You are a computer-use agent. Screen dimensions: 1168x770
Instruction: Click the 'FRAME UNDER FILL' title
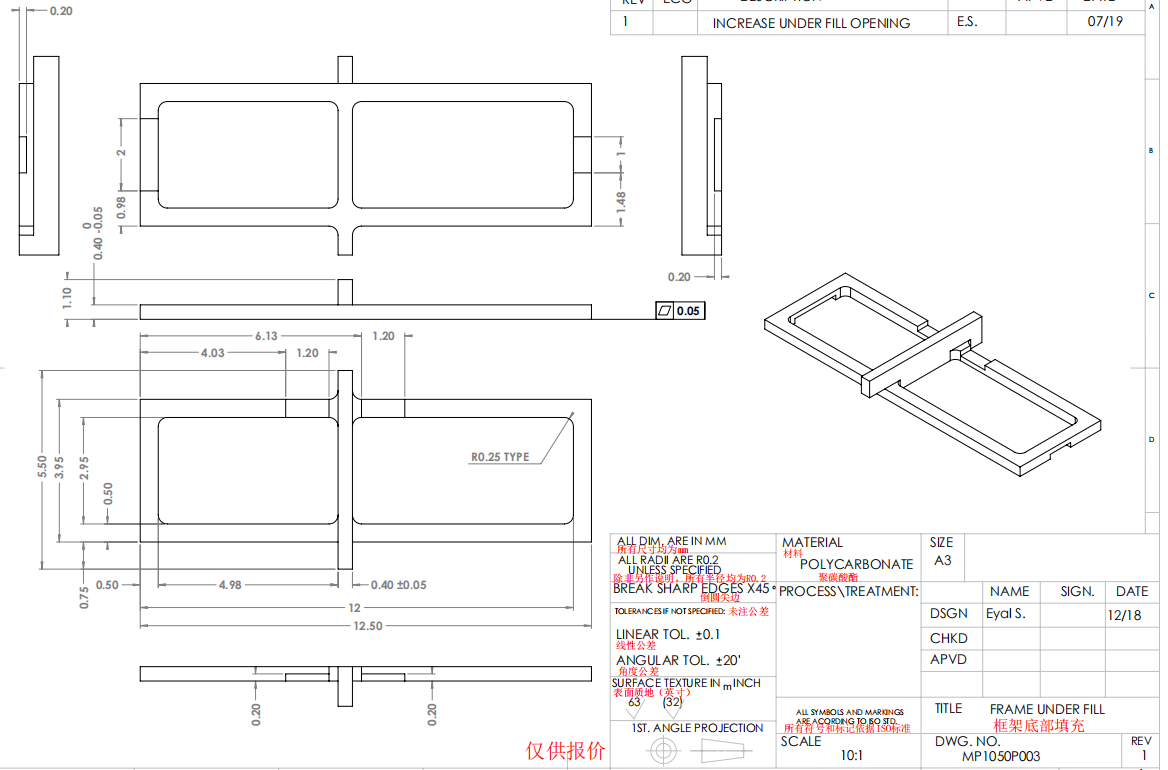pos(1047,709)
